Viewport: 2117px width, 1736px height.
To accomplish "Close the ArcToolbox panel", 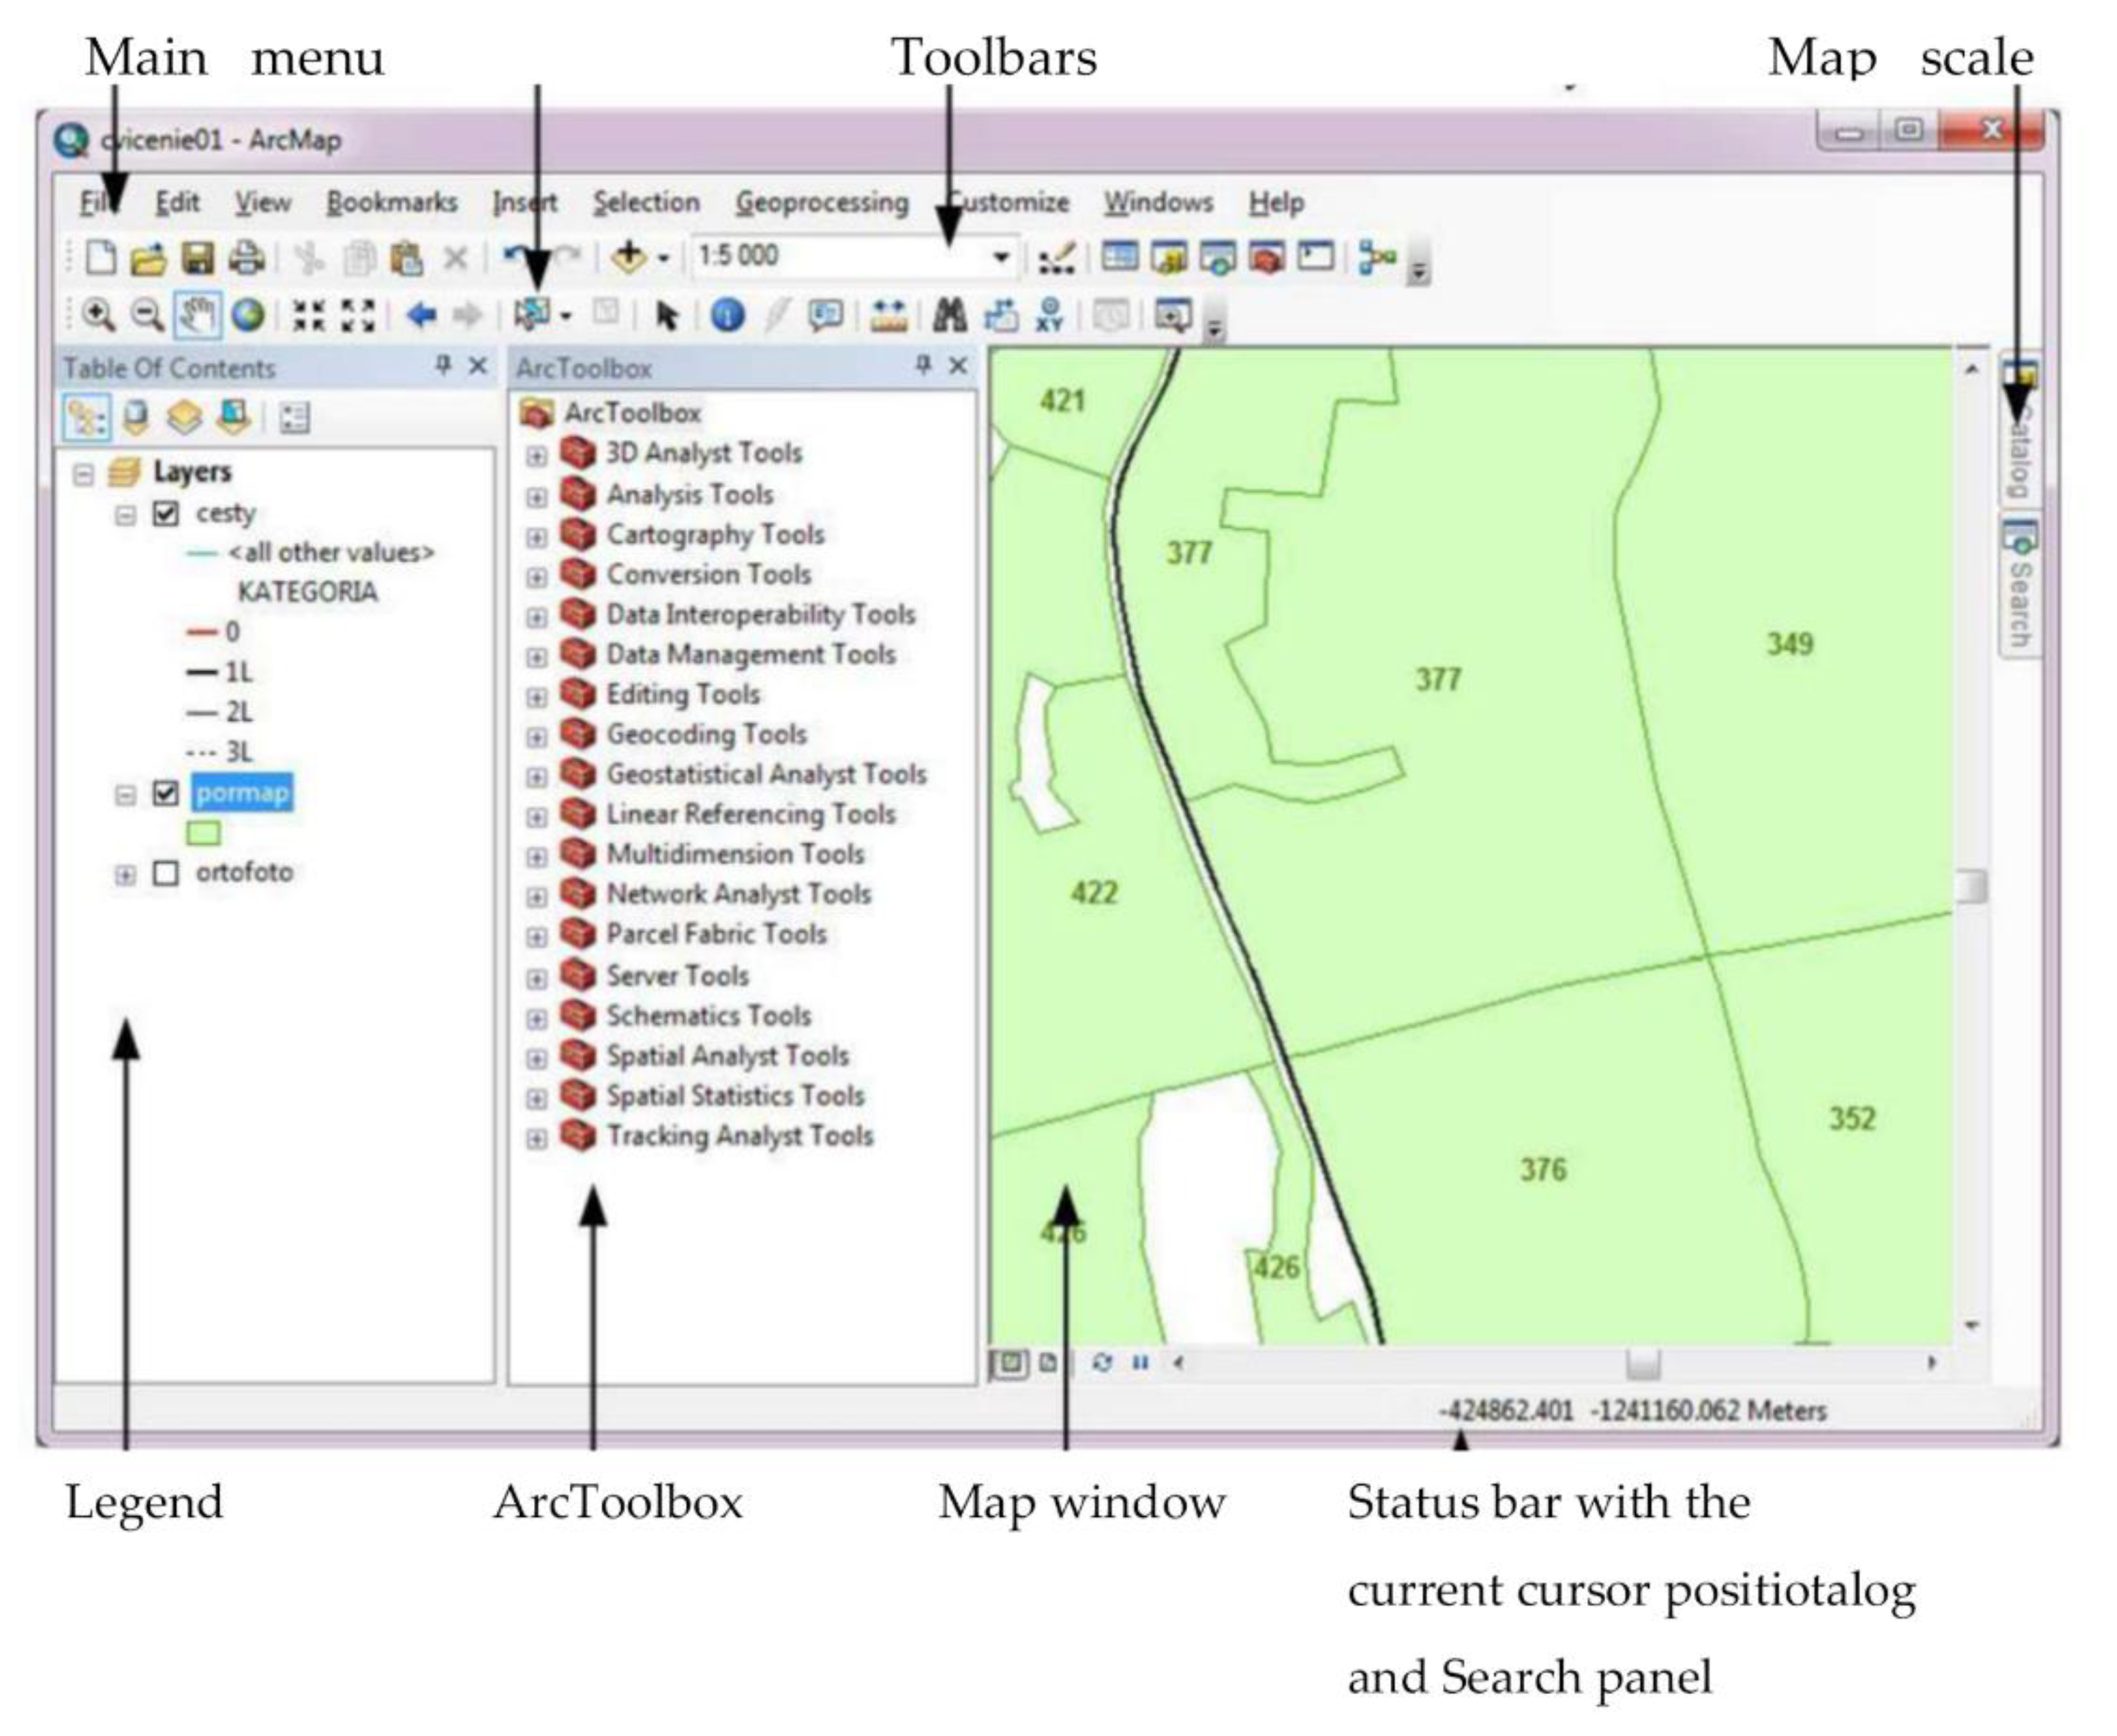I will point(958,366).
